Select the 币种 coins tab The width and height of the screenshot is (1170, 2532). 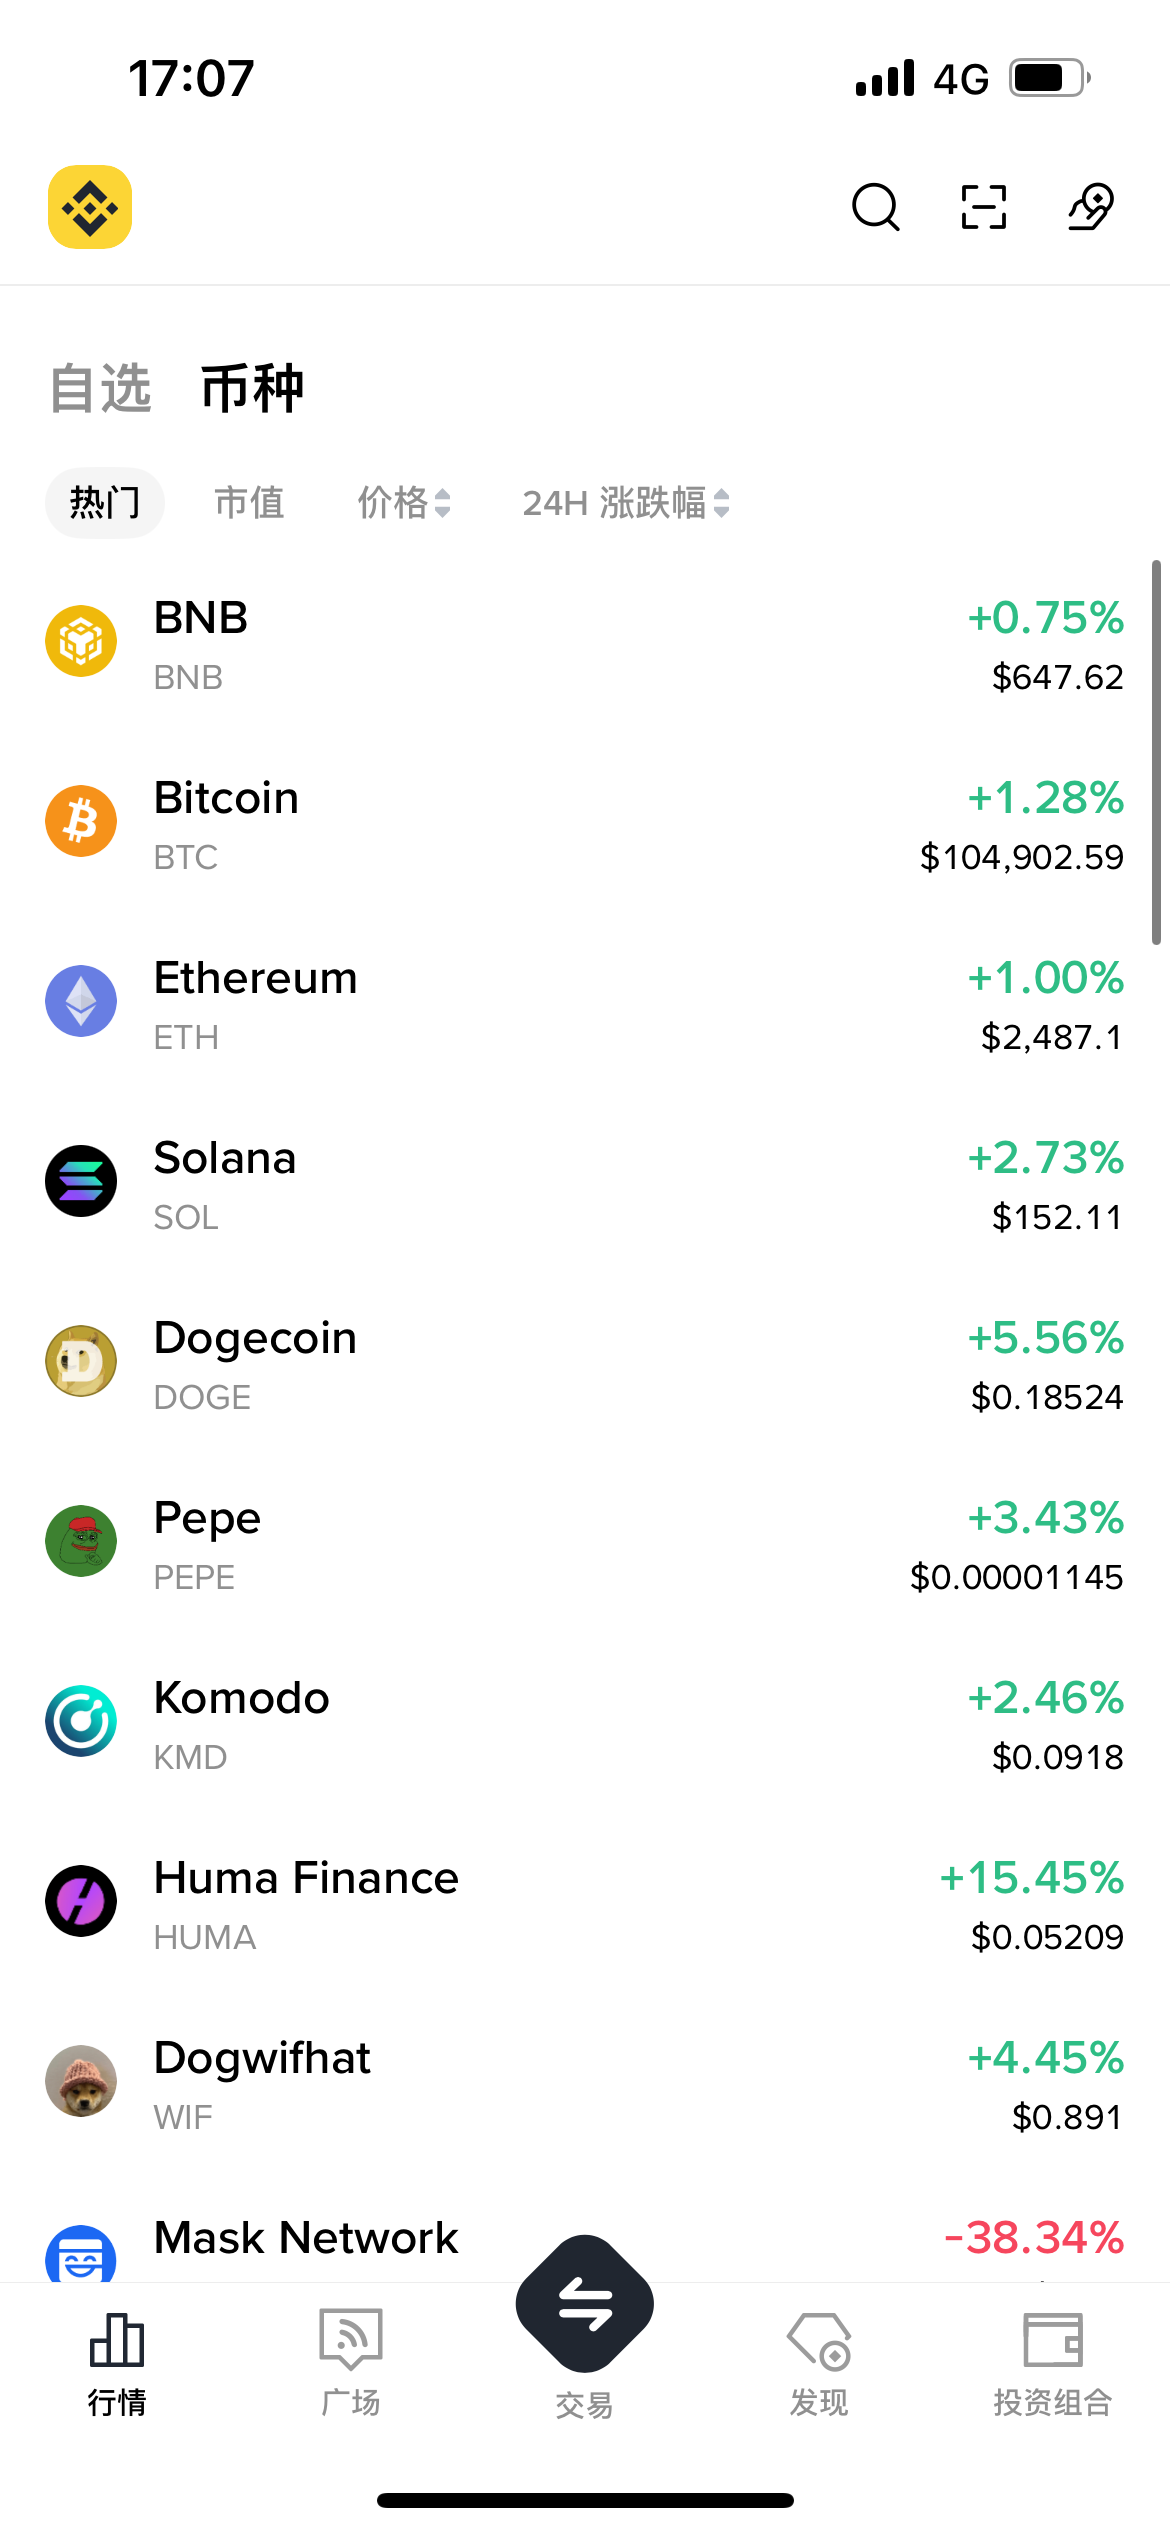pos(252,388)
